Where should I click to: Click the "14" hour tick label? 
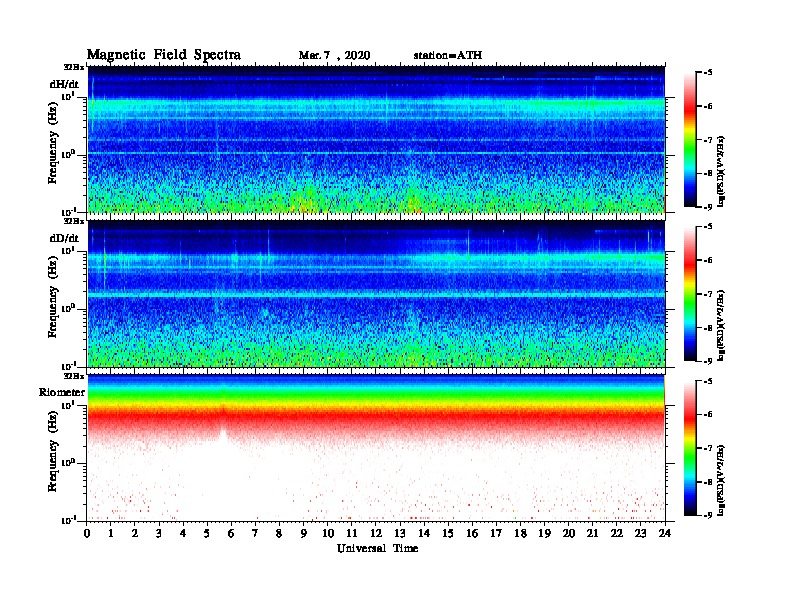pos(424,534)
